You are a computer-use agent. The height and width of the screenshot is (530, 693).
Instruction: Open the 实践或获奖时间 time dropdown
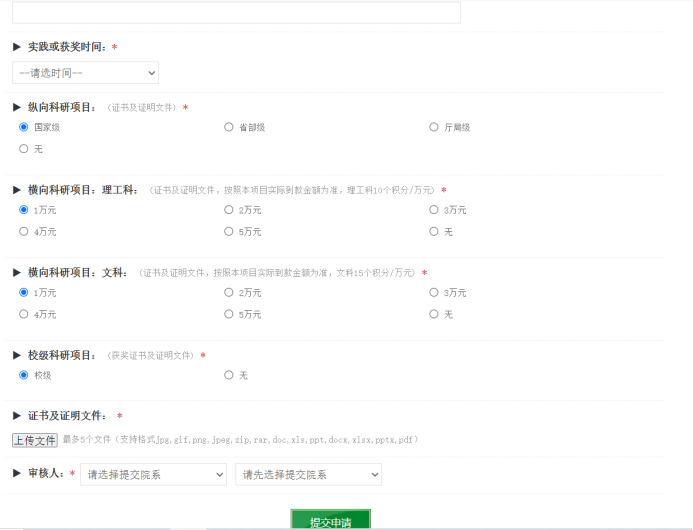click(85, 73)
